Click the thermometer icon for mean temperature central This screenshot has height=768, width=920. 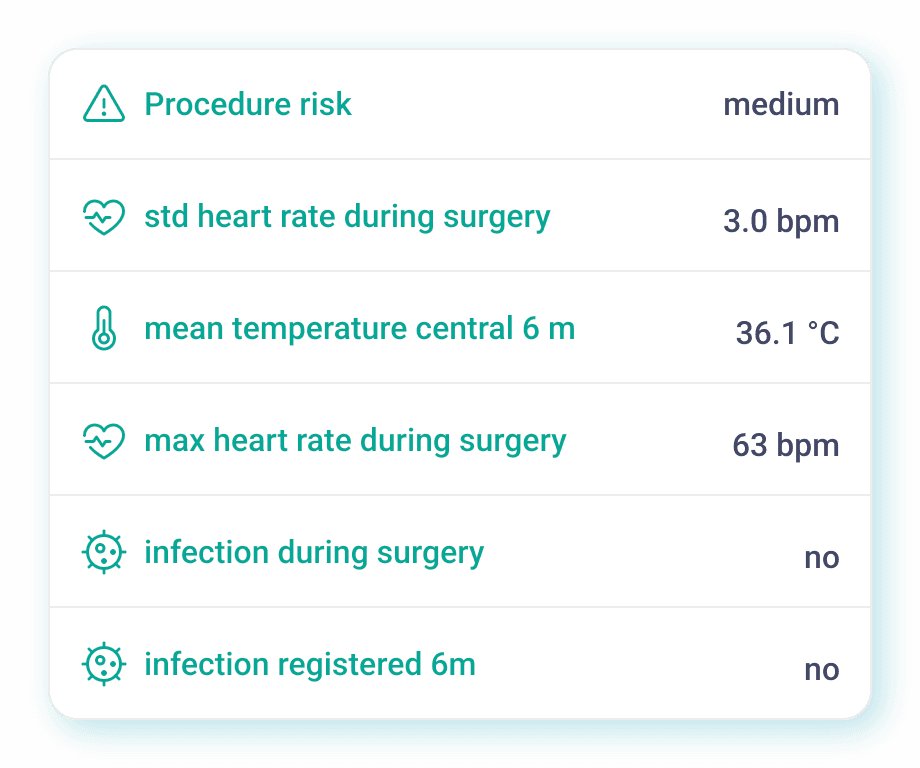(103, 328)
